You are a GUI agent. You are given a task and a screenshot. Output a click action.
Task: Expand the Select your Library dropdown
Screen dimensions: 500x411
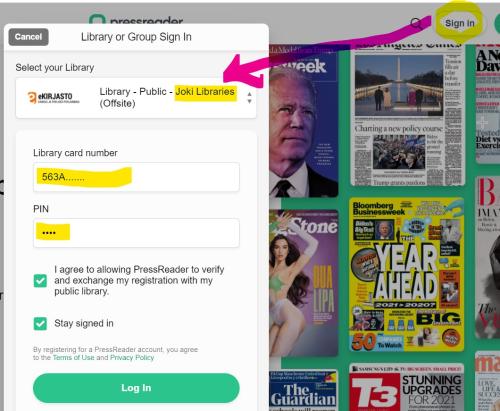[x=136, y=98]
